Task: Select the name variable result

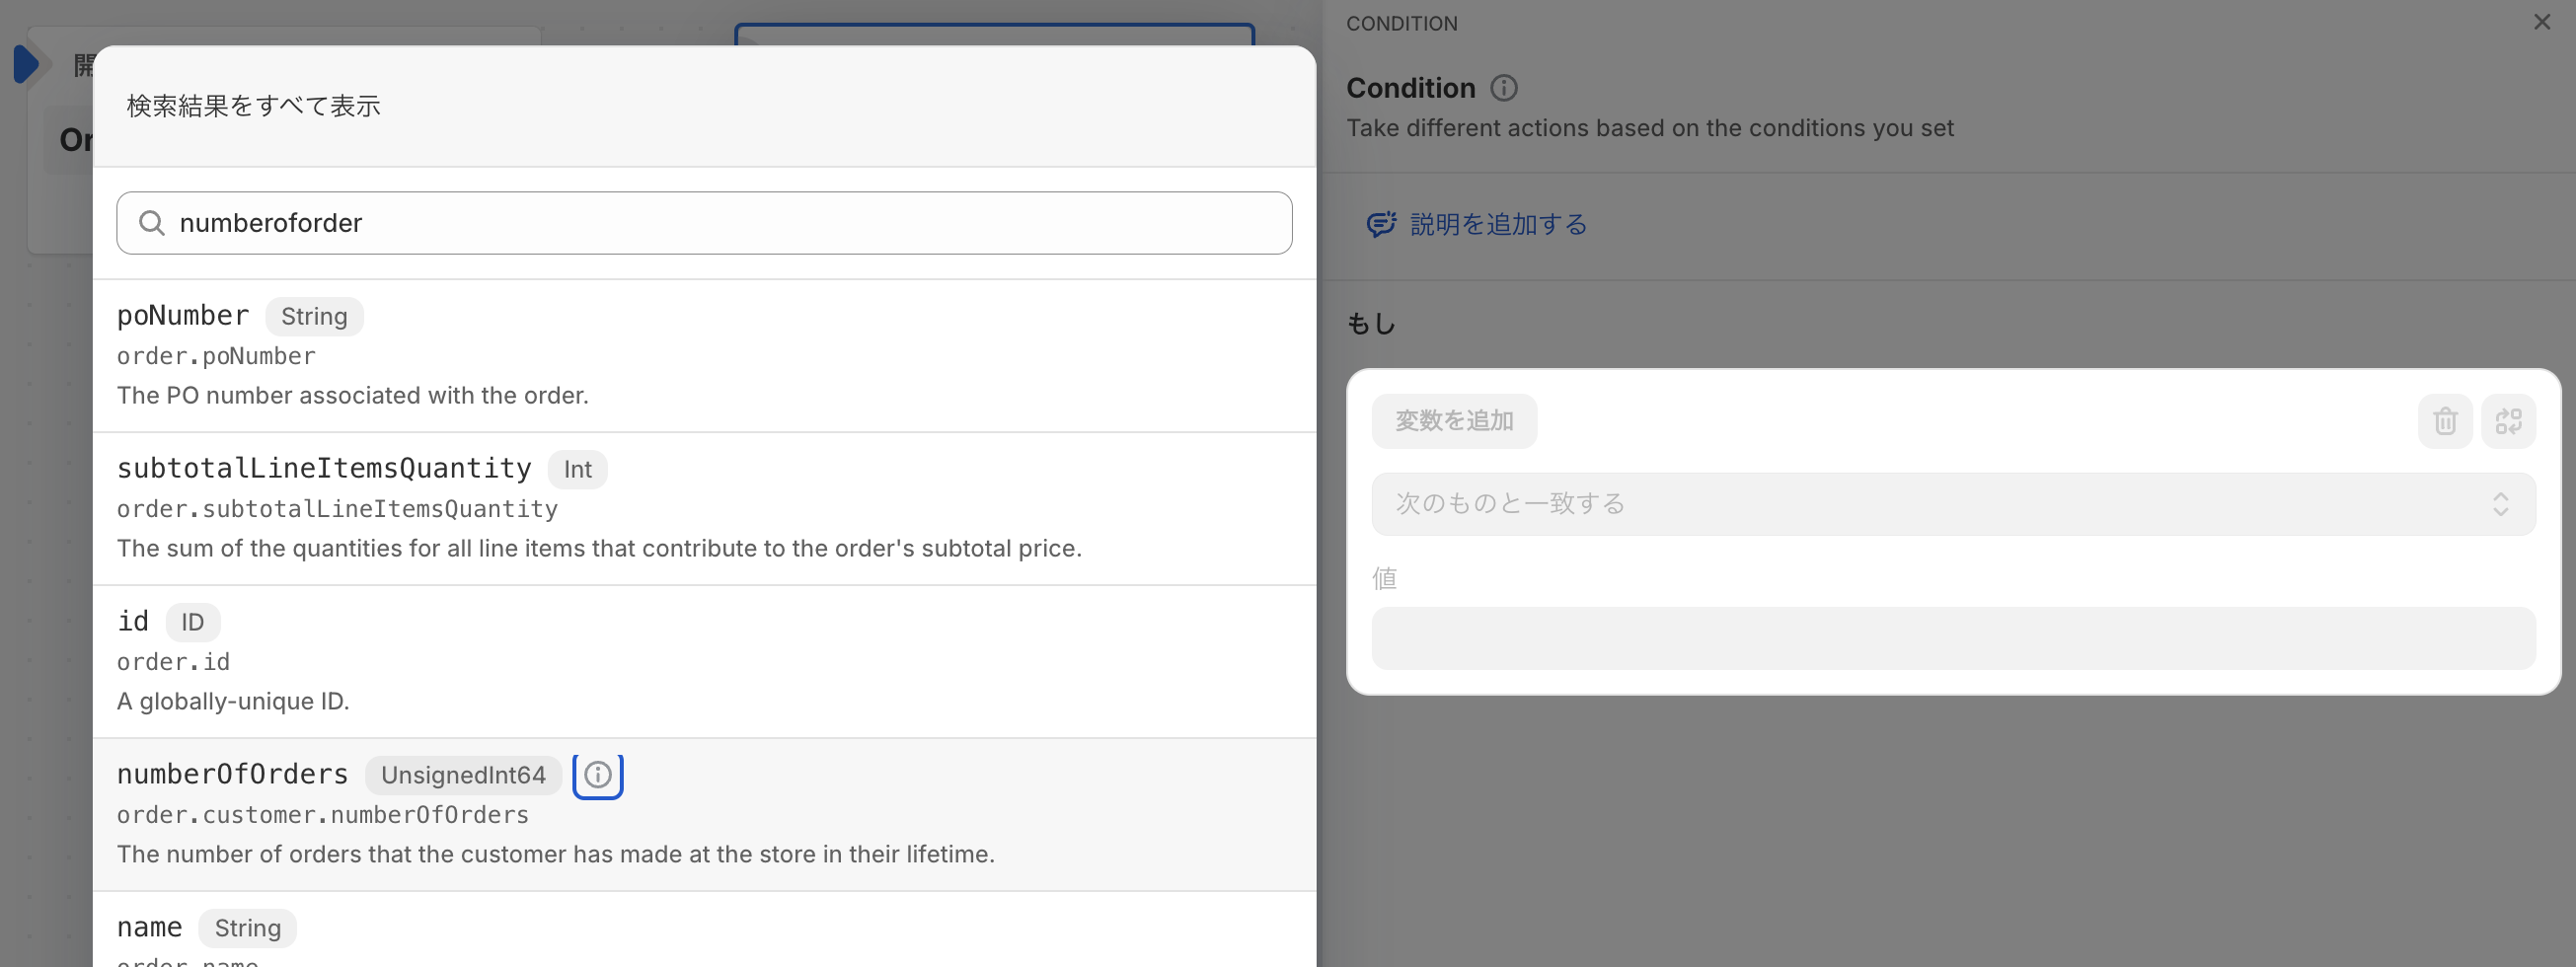Action: 704,930
